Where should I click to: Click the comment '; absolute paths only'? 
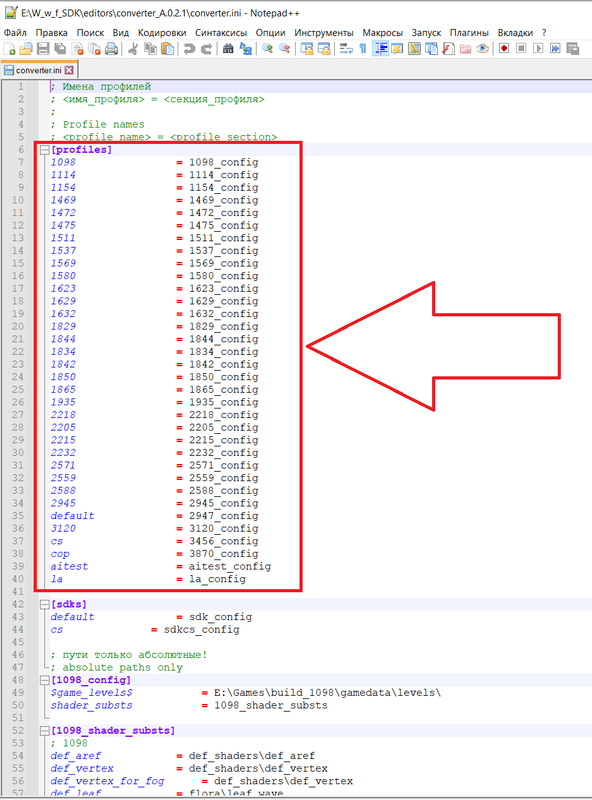click(116, 667)
